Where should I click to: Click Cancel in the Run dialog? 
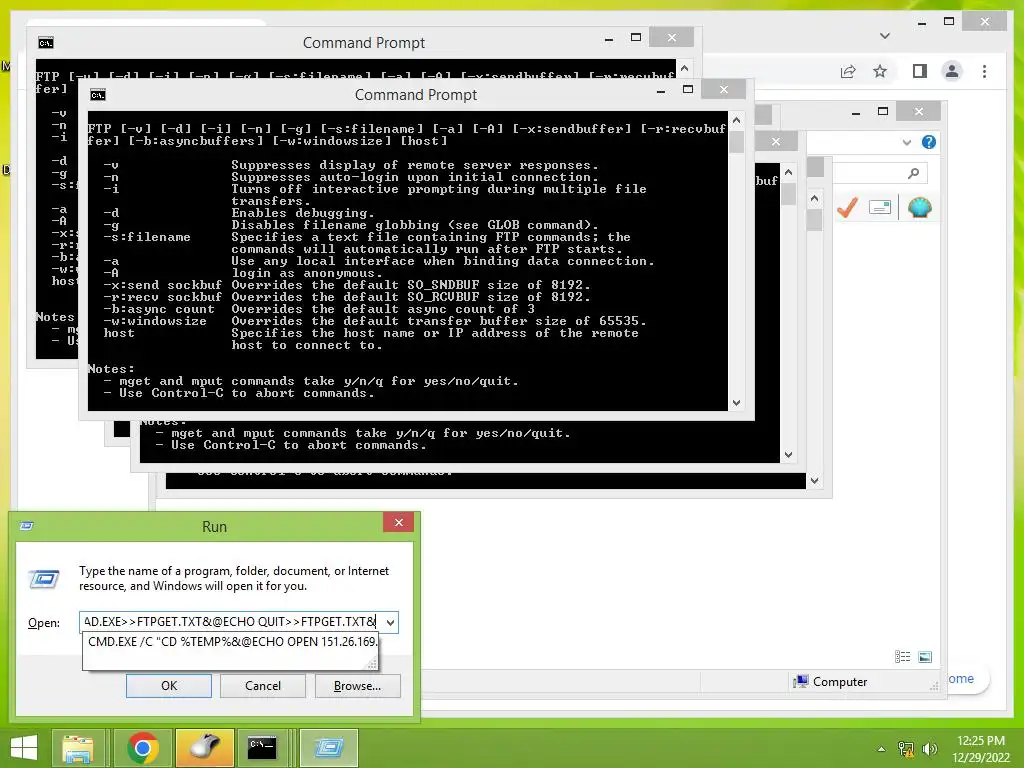(263, 686)
